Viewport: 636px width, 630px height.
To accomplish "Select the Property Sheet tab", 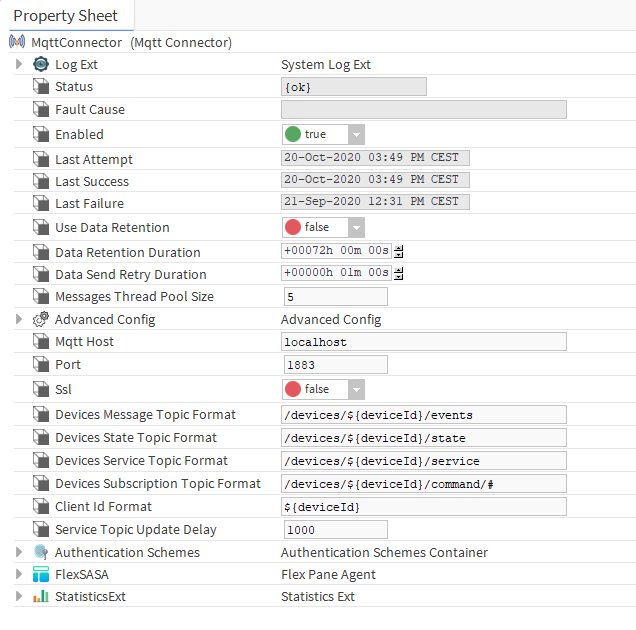I will point(66,16).
